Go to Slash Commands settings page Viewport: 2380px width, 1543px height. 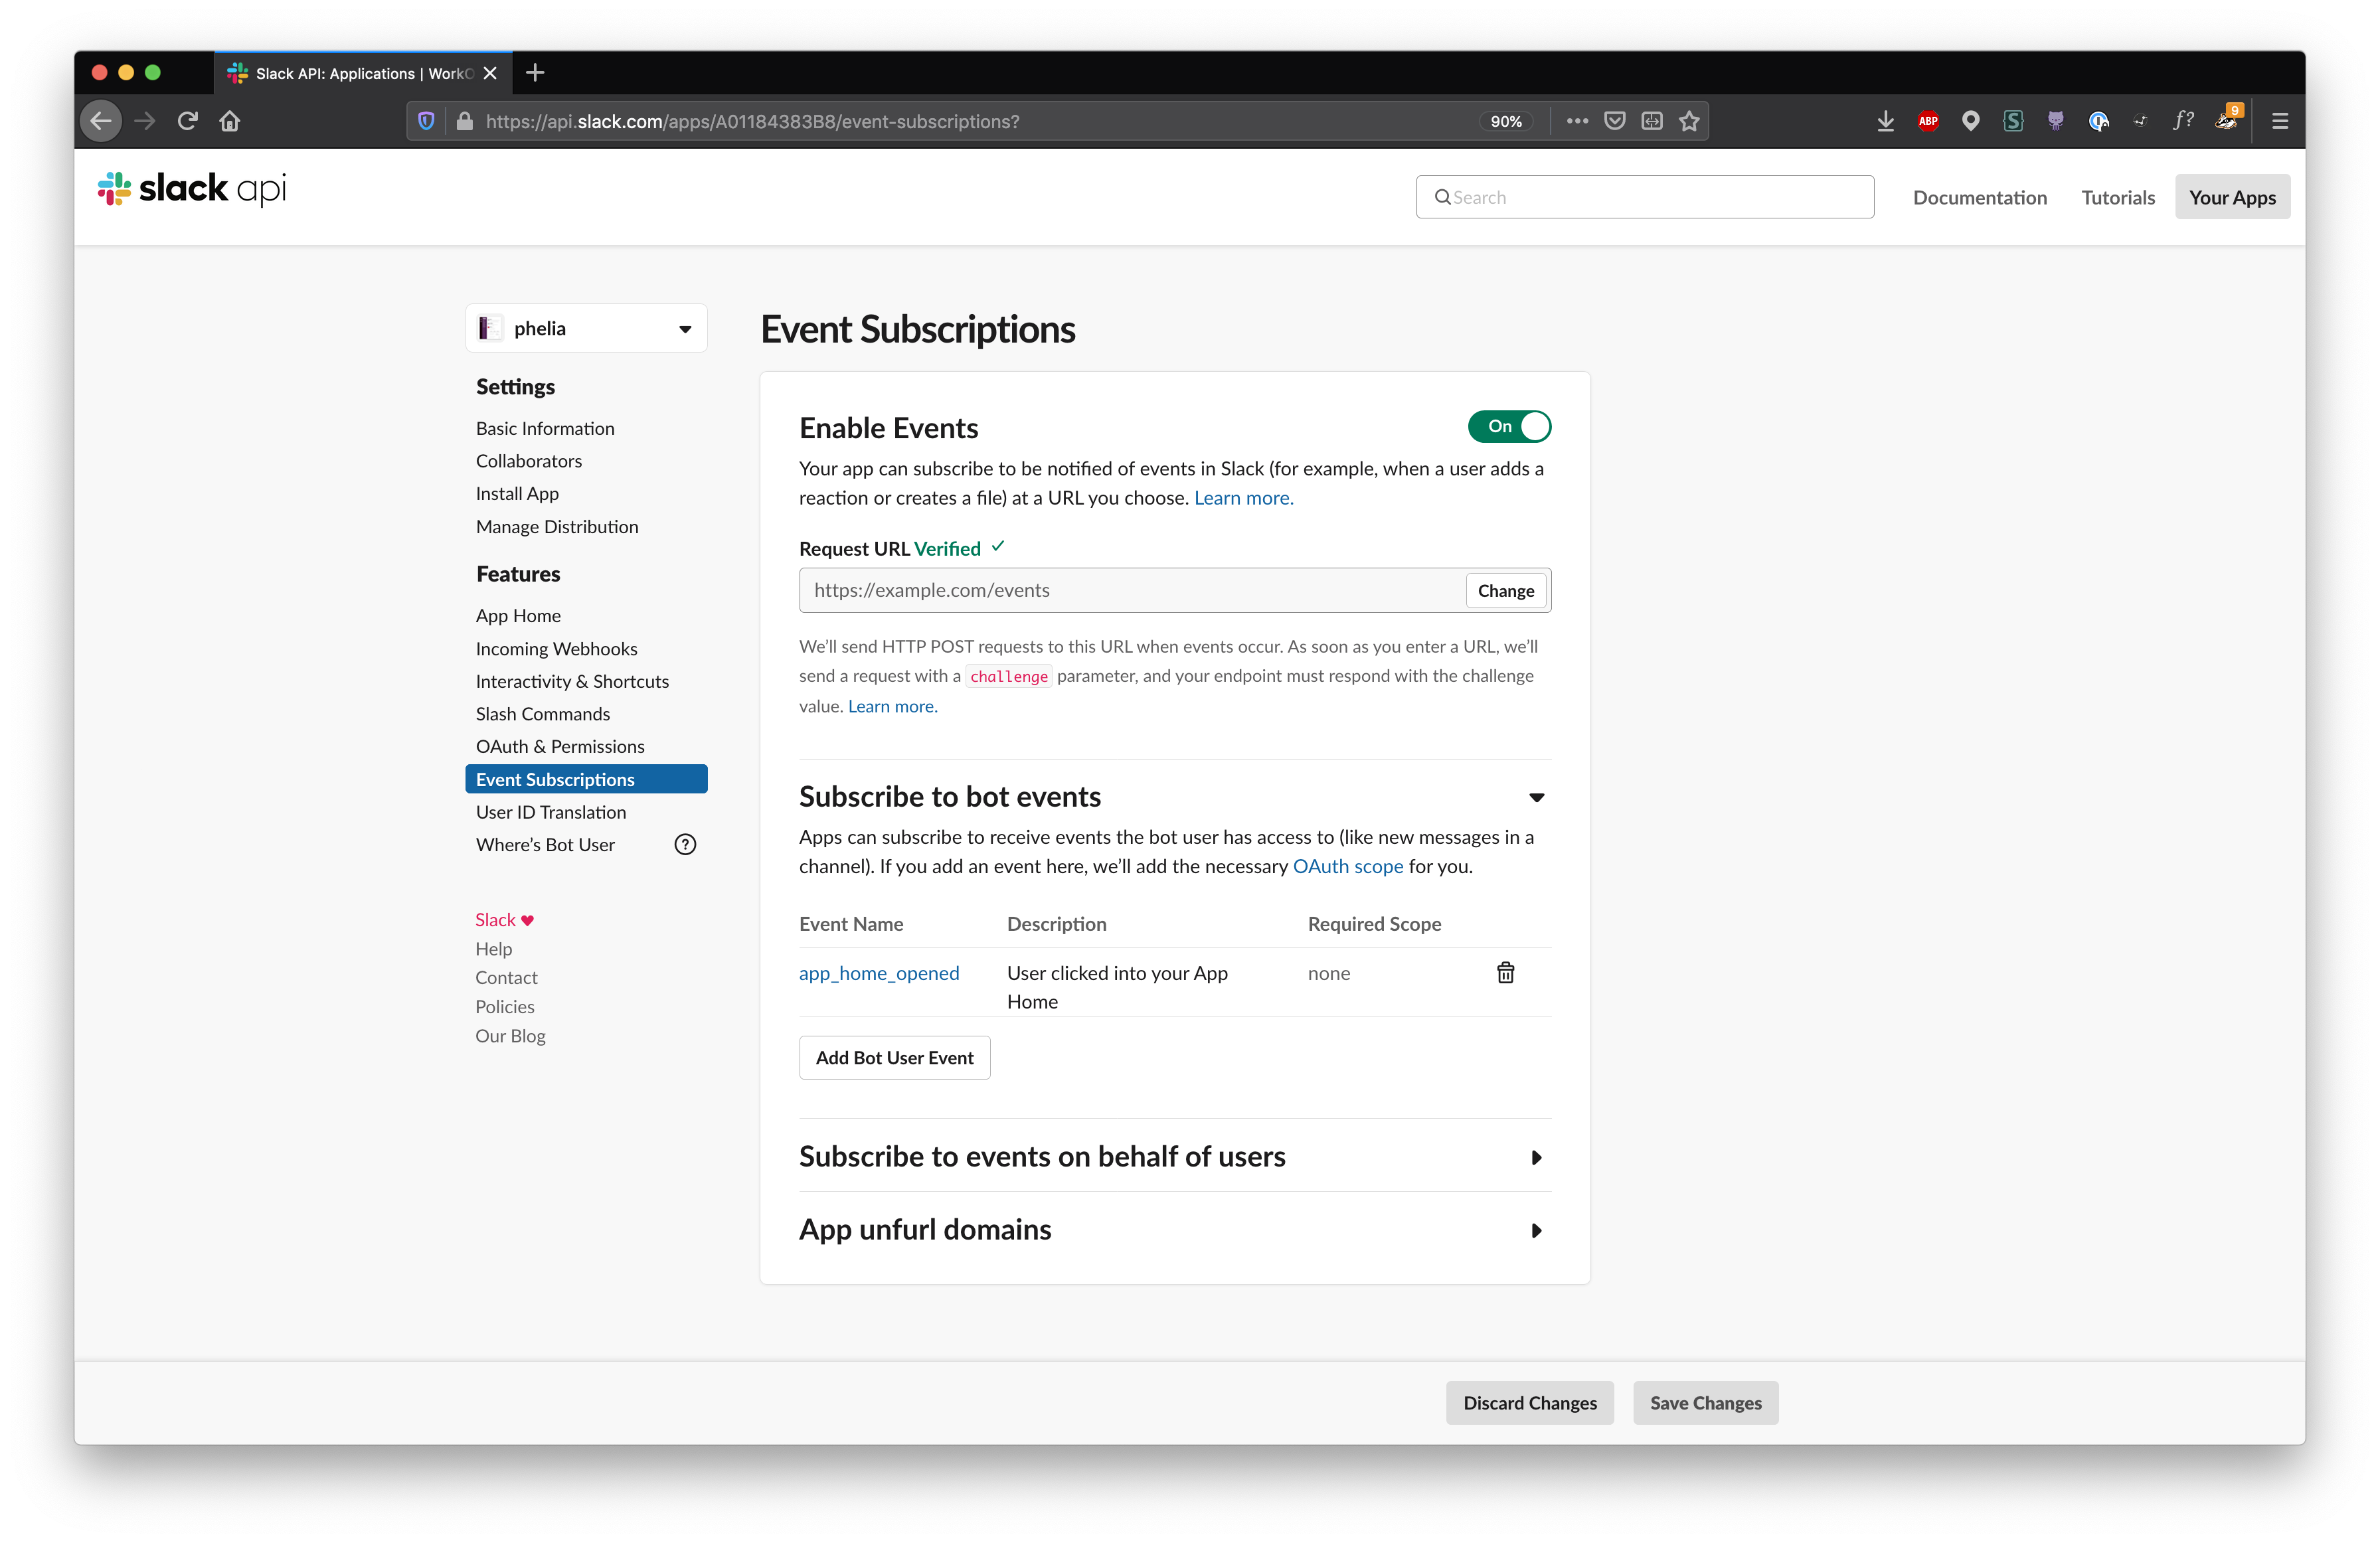[x=543, y=713]
